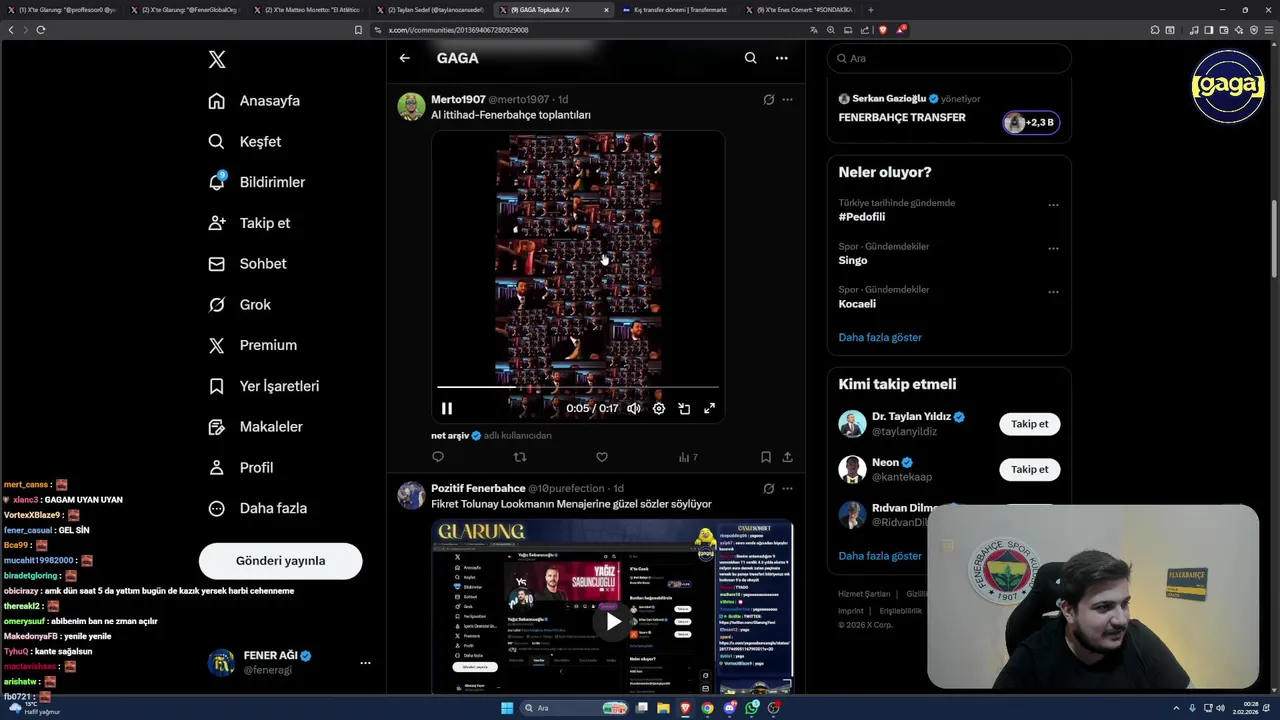Image resolution: width=1280 pixels, height=720 pixels.
Task: Open Brave Shields icon
Action: [883, 30]
